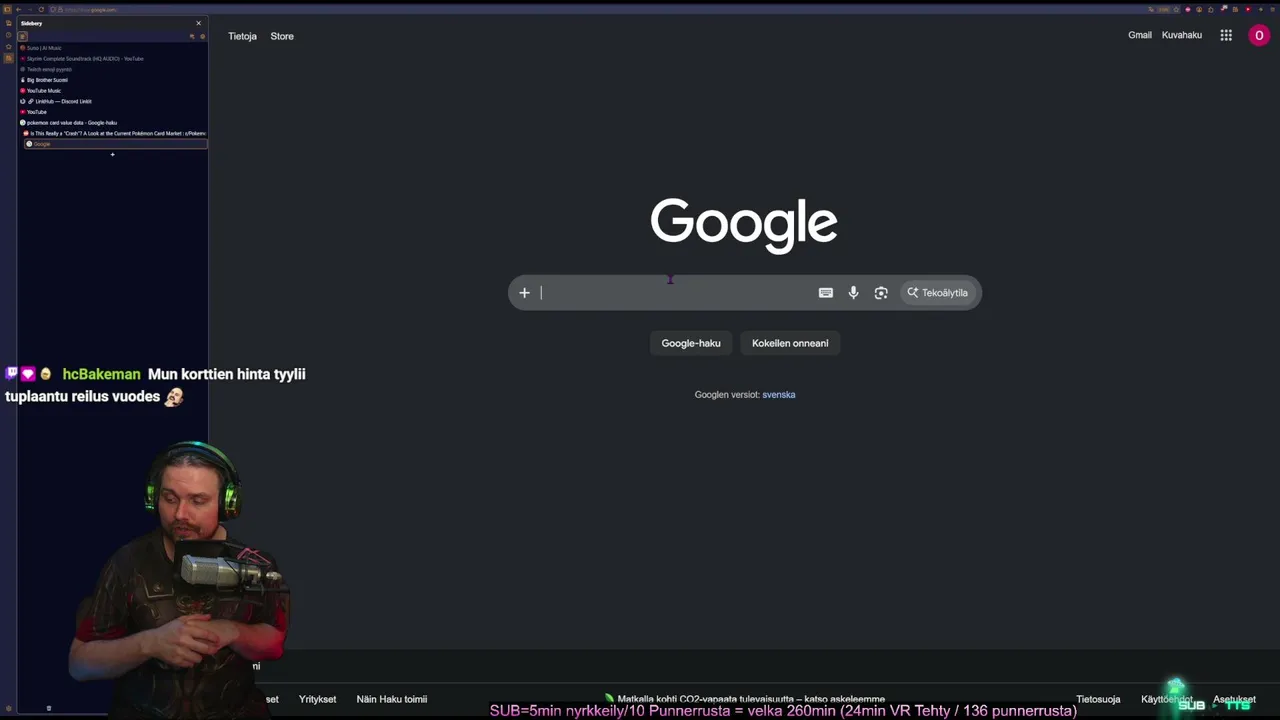This screenshot has height=720, width=1280.
Task: Switch to the LinkHub Discord Linkit tab
Action: coord(113,101)
